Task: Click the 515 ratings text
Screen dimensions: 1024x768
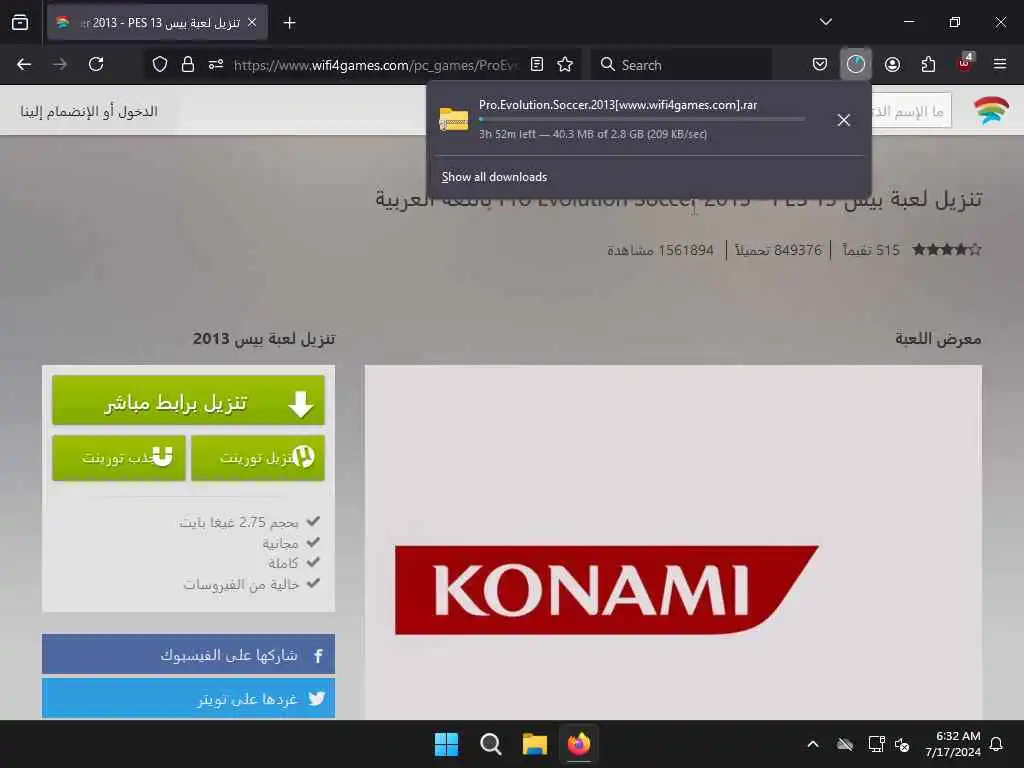Action: 870,249
